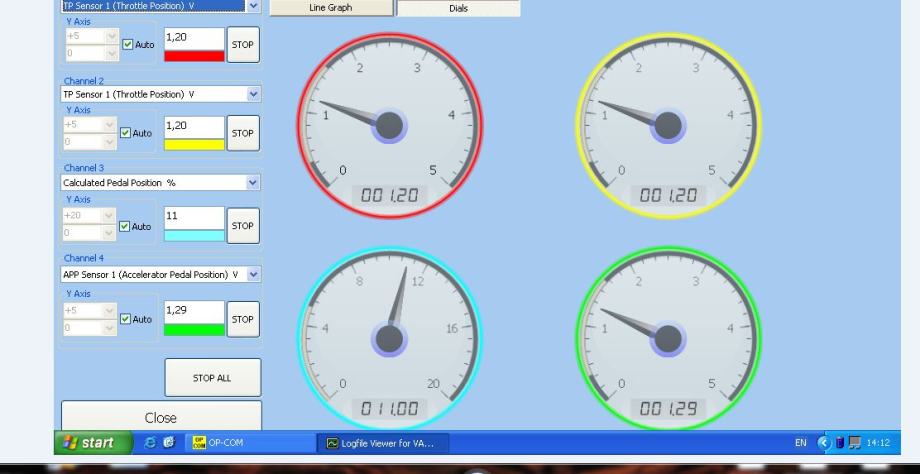Toggle Auto checkbox for the top channel Y Axis
The width and height of the screenshot is (920, 474).
pos(128,45)
